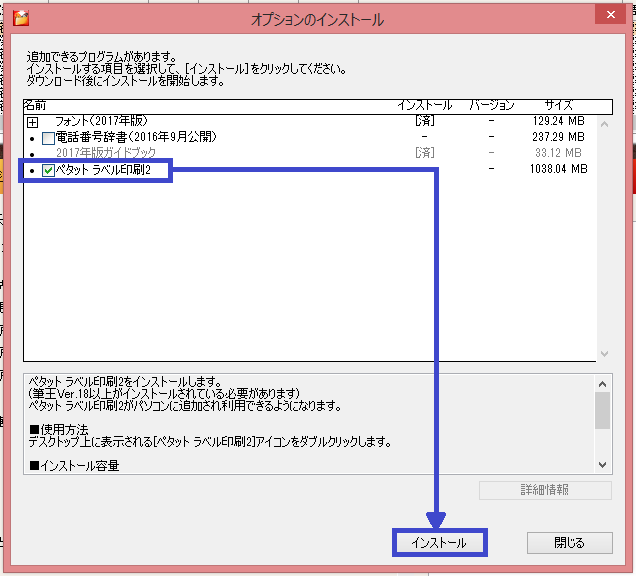Click the インストール column header
Screen dimensions: 636x576
pyautogui.click(x=424, y=105)
